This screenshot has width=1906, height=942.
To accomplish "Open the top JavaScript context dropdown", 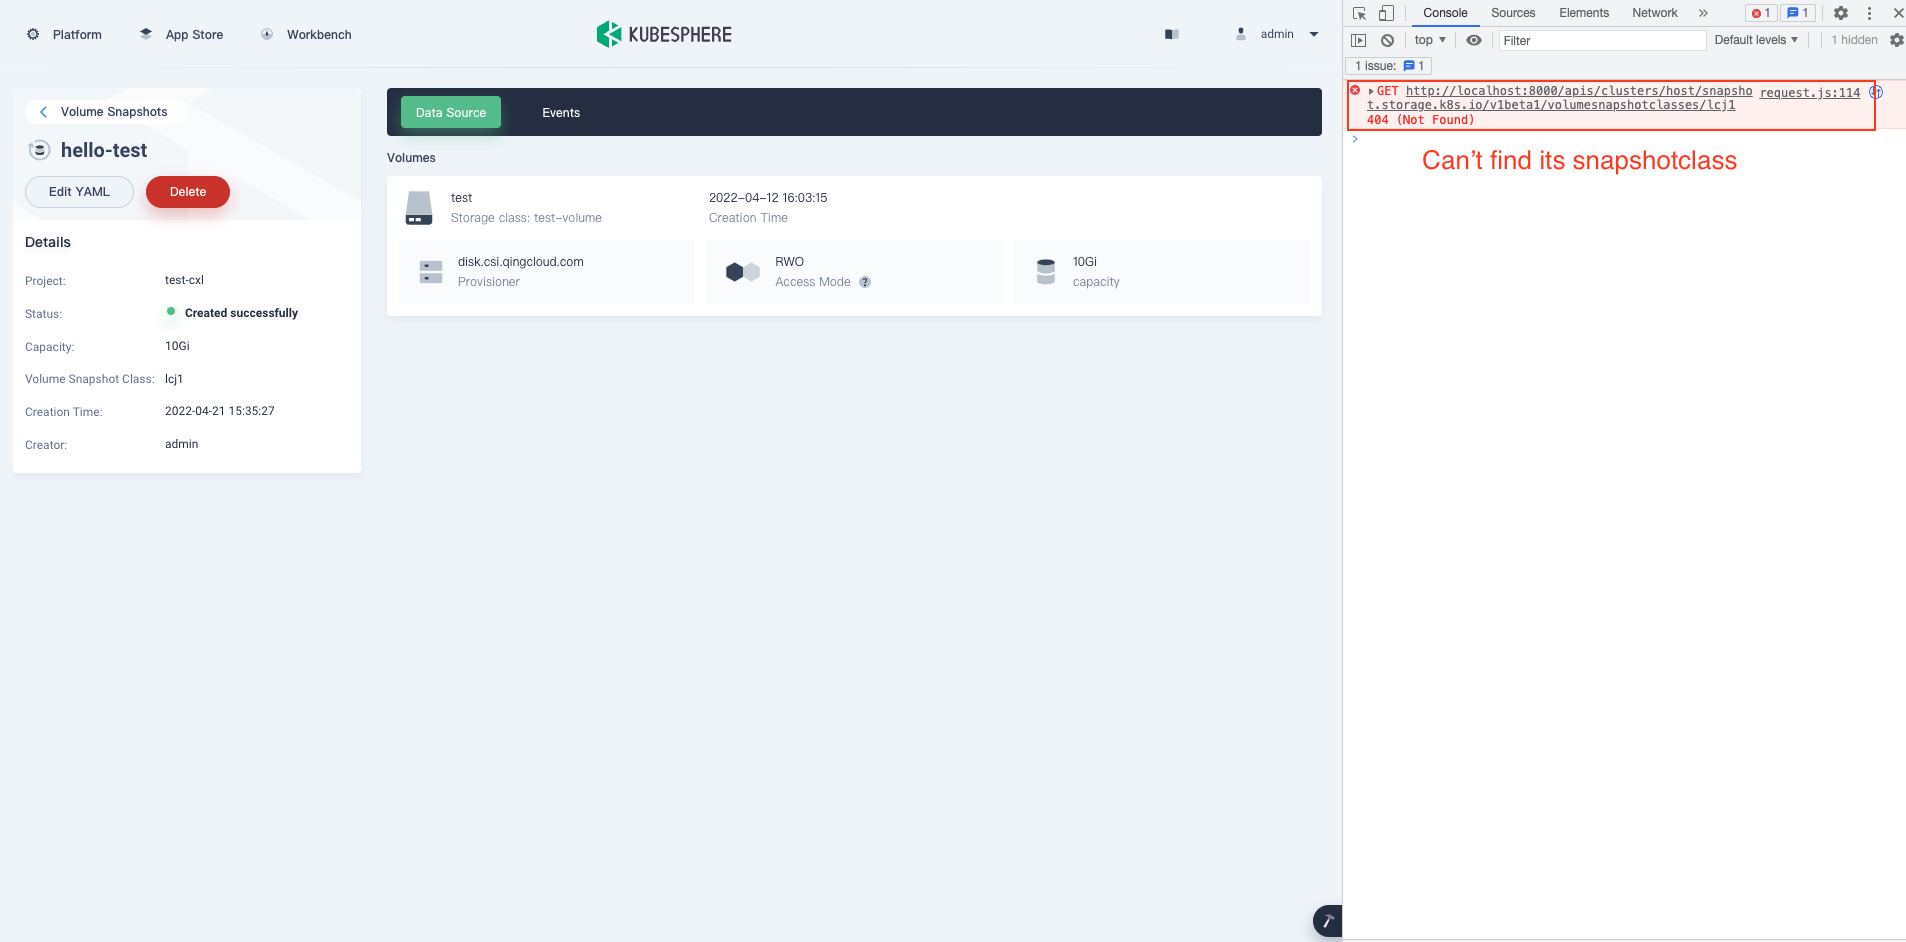I will pos(1430,40).
